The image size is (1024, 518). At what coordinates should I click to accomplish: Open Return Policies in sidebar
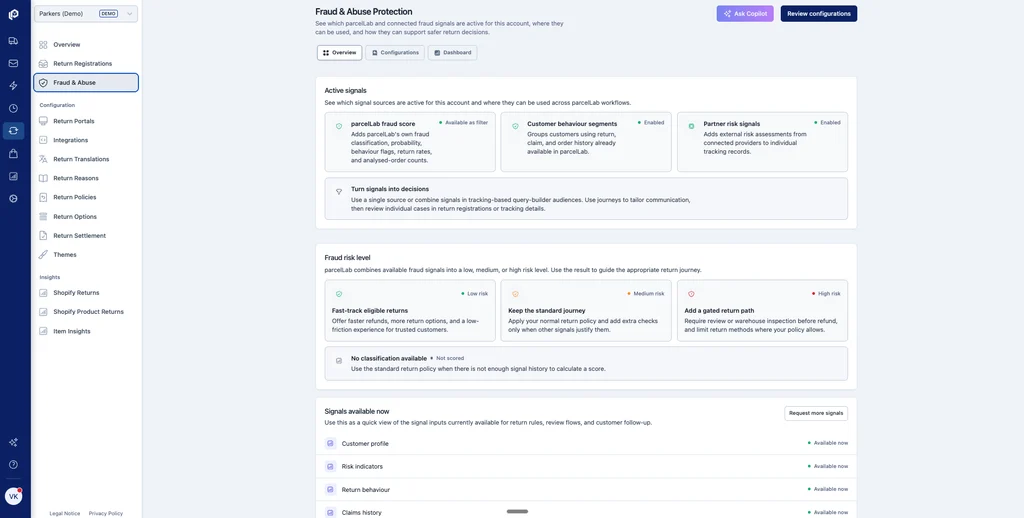click(86, 197)
